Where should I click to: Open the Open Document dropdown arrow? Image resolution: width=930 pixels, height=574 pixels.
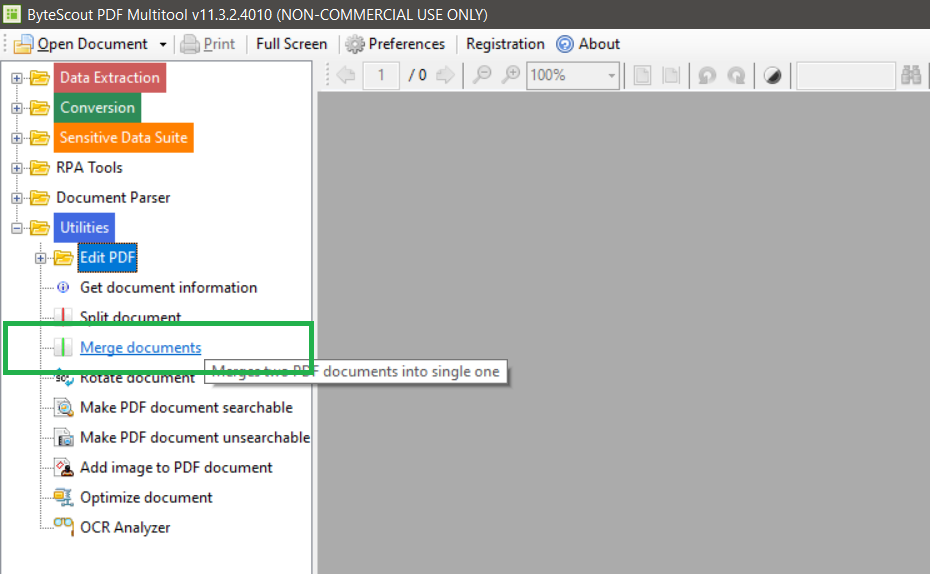163,44
